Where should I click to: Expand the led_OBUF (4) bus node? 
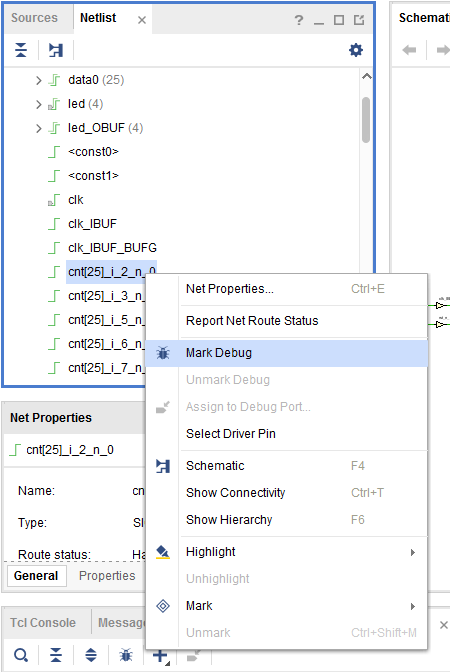39,128
